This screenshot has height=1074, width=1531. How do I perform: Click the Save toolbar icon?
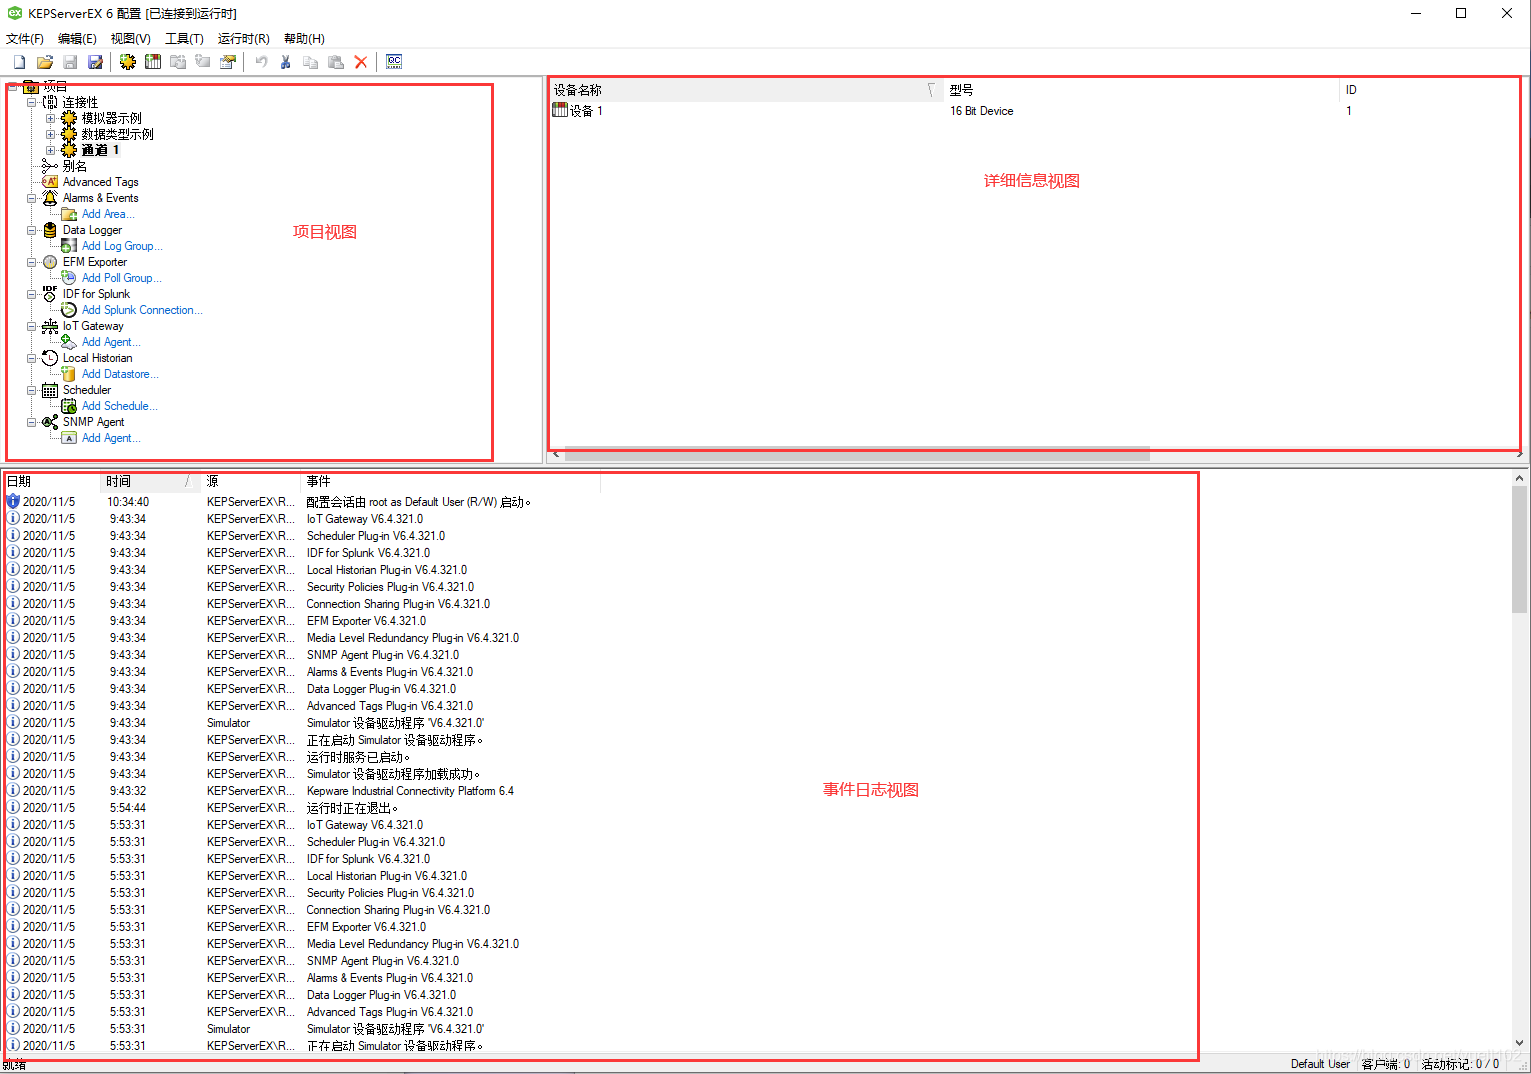(70, 62)
